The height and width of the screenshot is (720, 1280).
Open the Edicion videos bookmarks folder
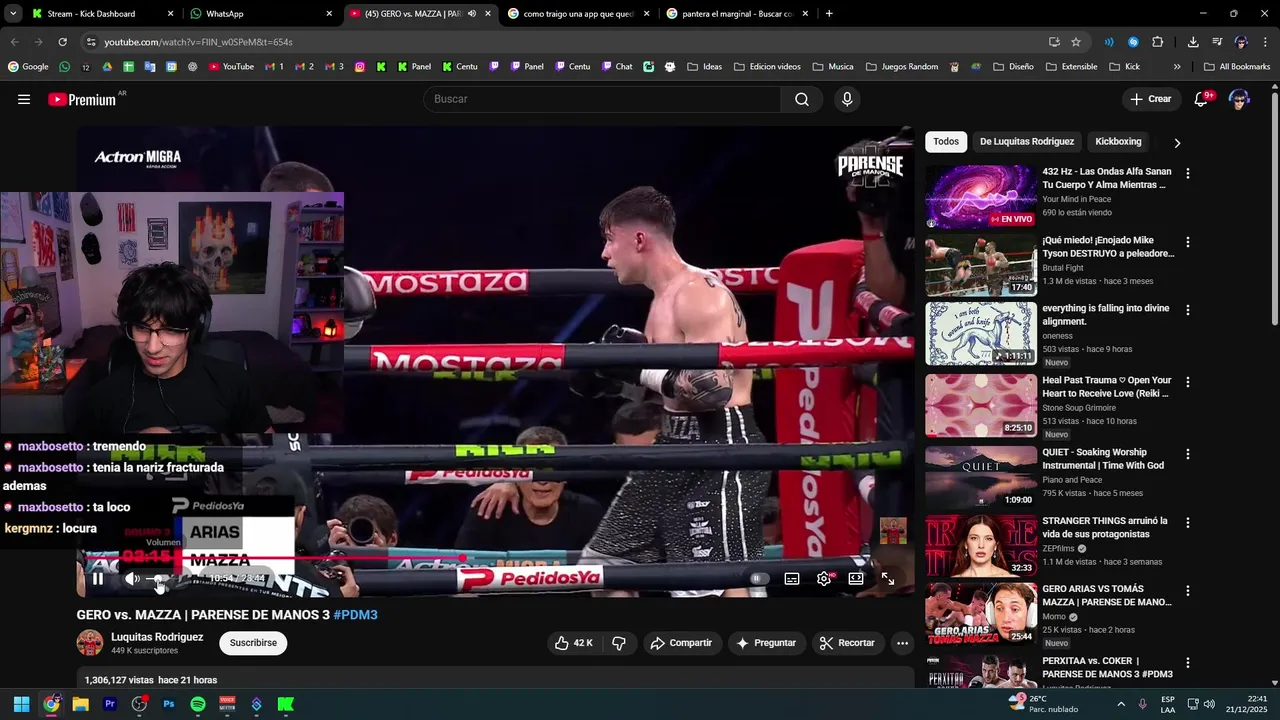point(767,67)
